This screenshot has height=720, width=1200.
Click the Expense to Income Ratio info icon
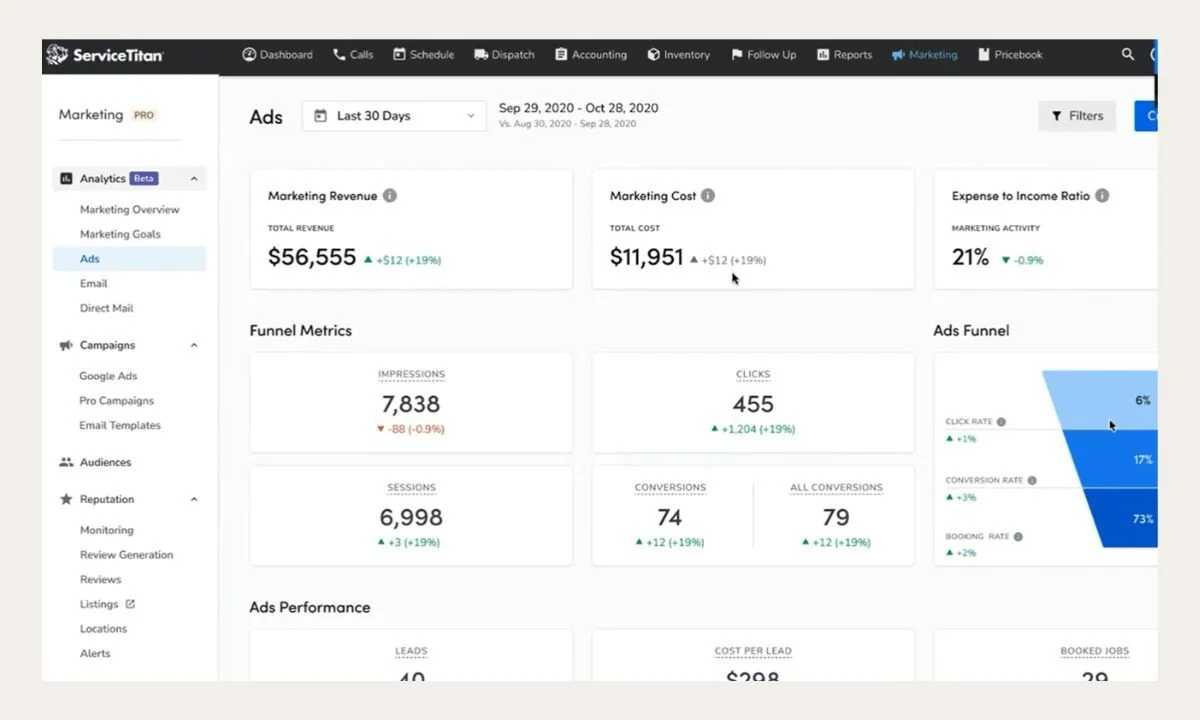(x=1102, y=196)
